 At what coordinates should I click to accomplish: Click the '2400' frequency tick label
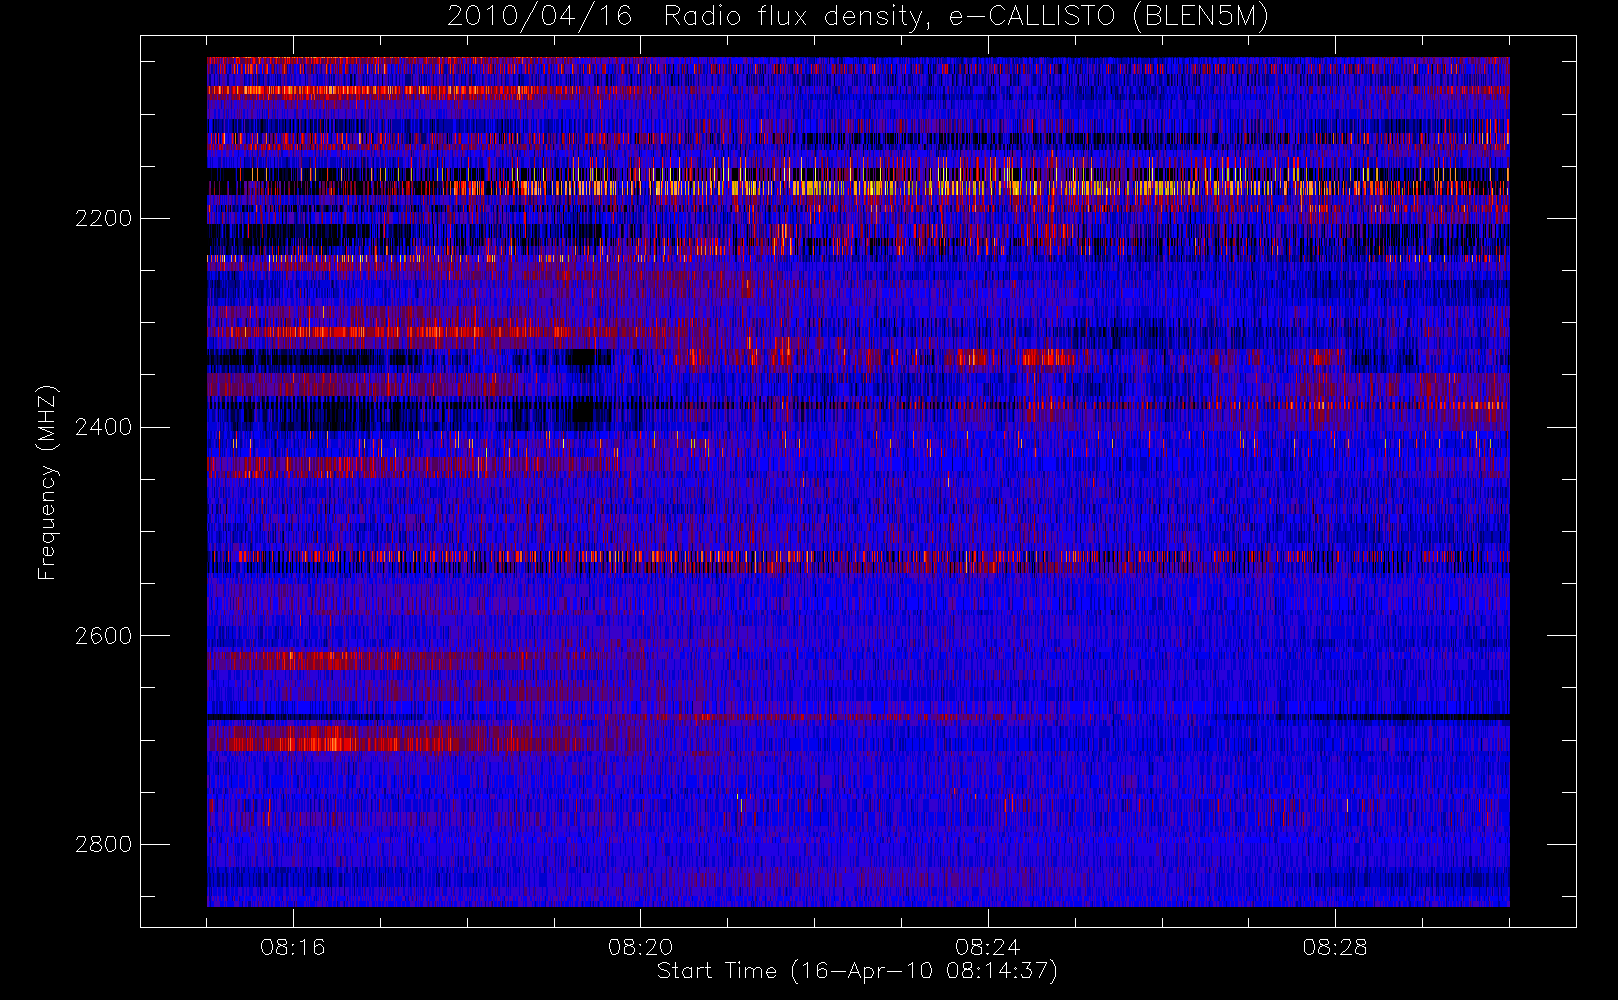(103, 427)
